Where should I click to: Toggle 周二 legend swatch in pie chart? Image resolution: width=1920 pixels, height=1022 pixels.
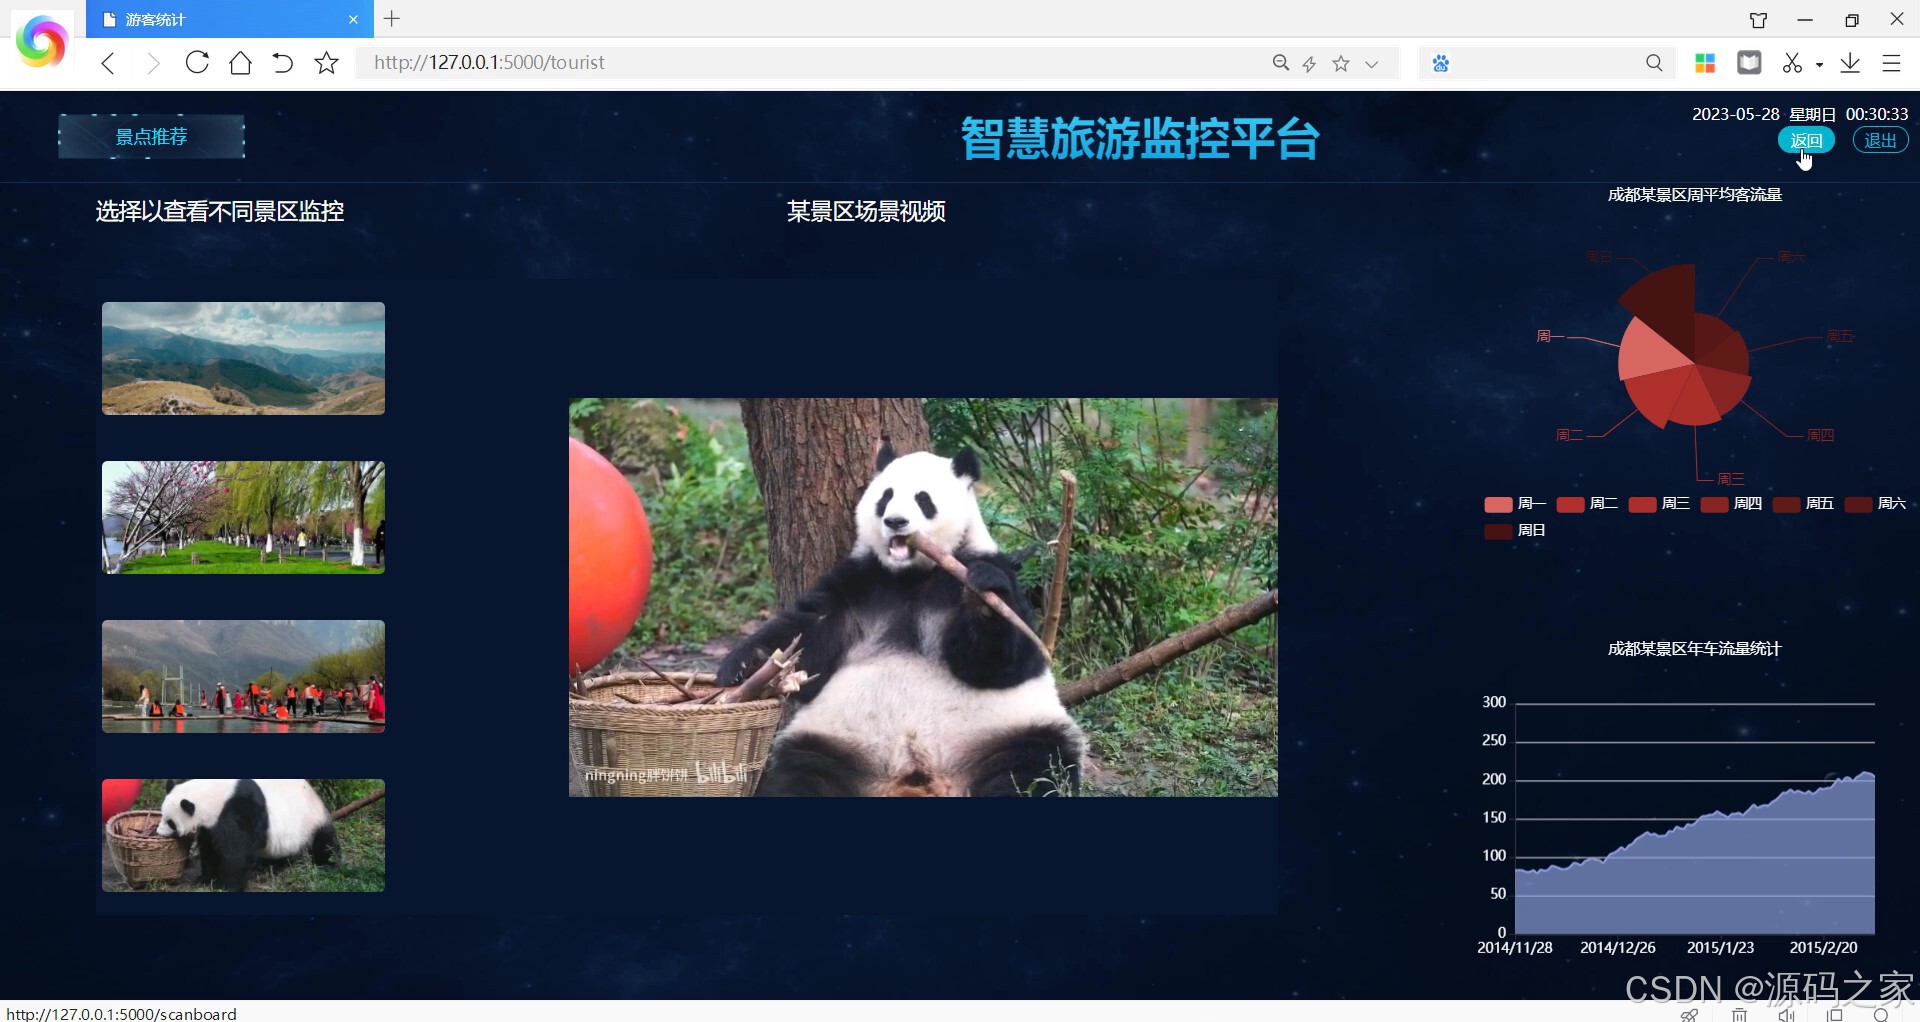pyautogui.click(x=1570, y=504)
